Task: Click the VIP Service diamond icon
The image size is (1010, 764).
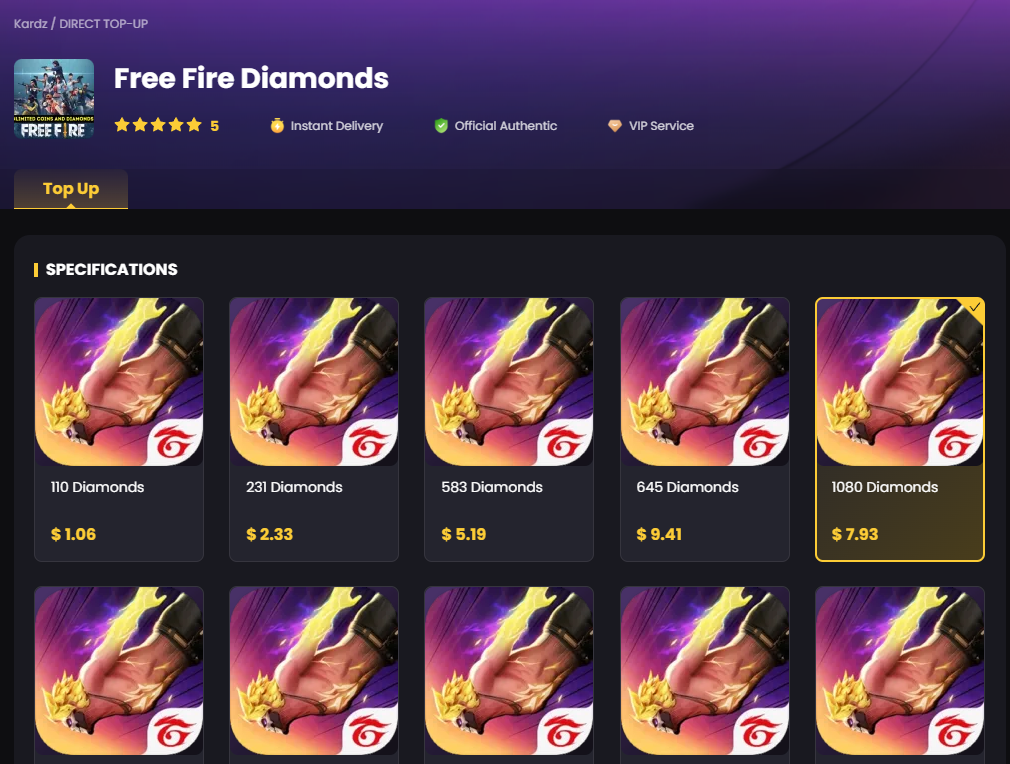Action: pos(615,126)
